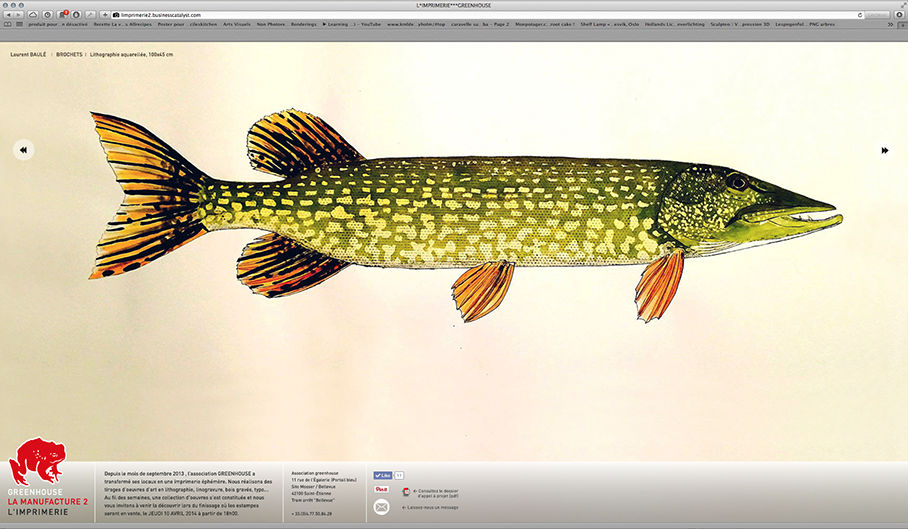Screen dimensions: 908x529
Task: Open 'Consultez le dossier d'appel à projet' link
Action: pos(435,493)
